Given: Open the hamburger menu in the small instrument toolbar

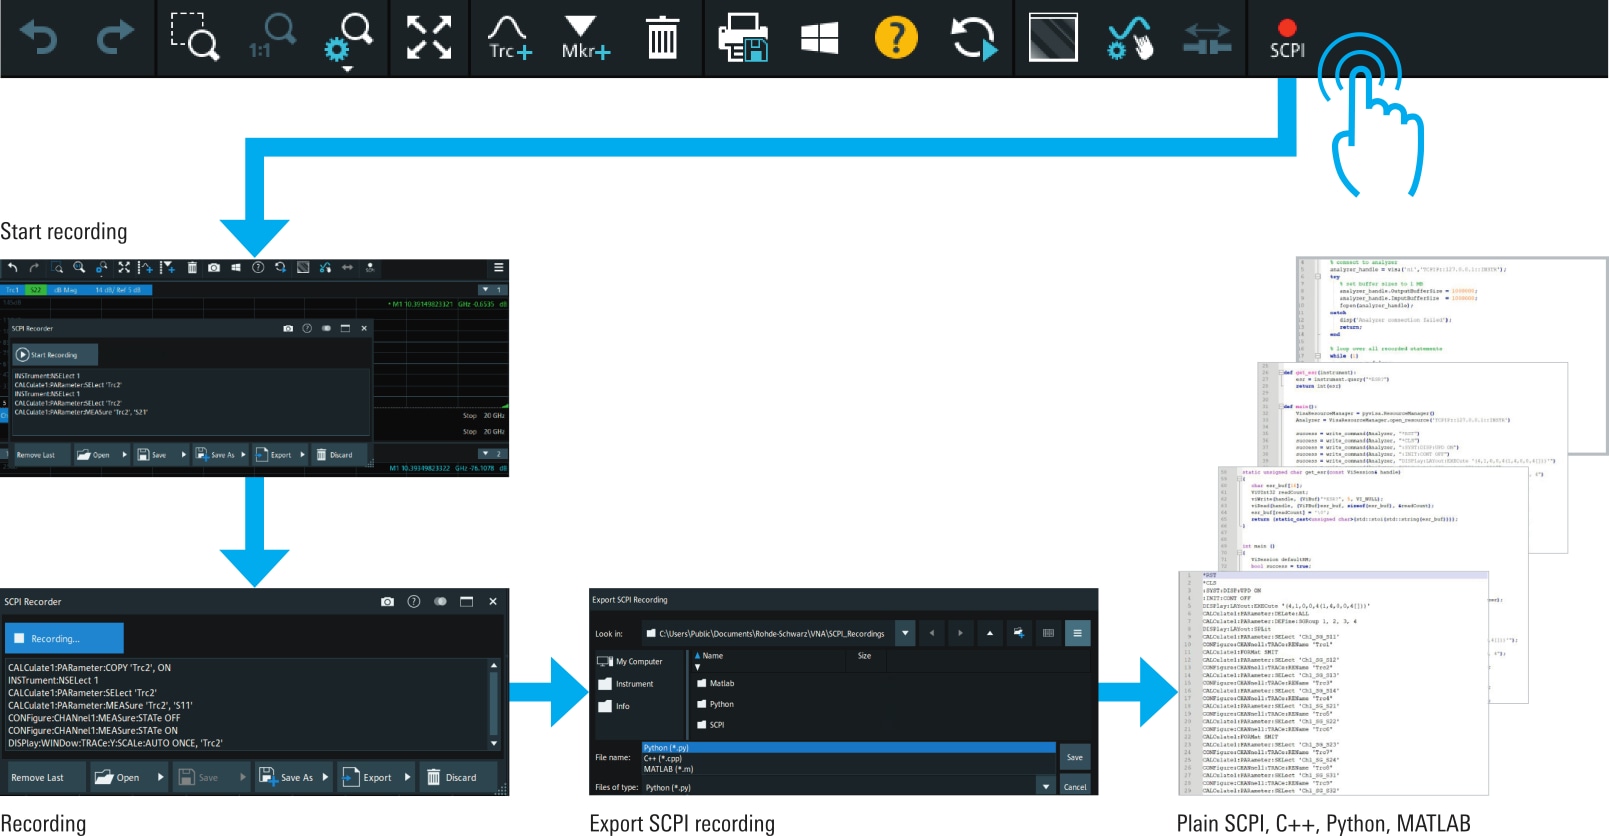Looking at the screenshot, I should point(498,268).
